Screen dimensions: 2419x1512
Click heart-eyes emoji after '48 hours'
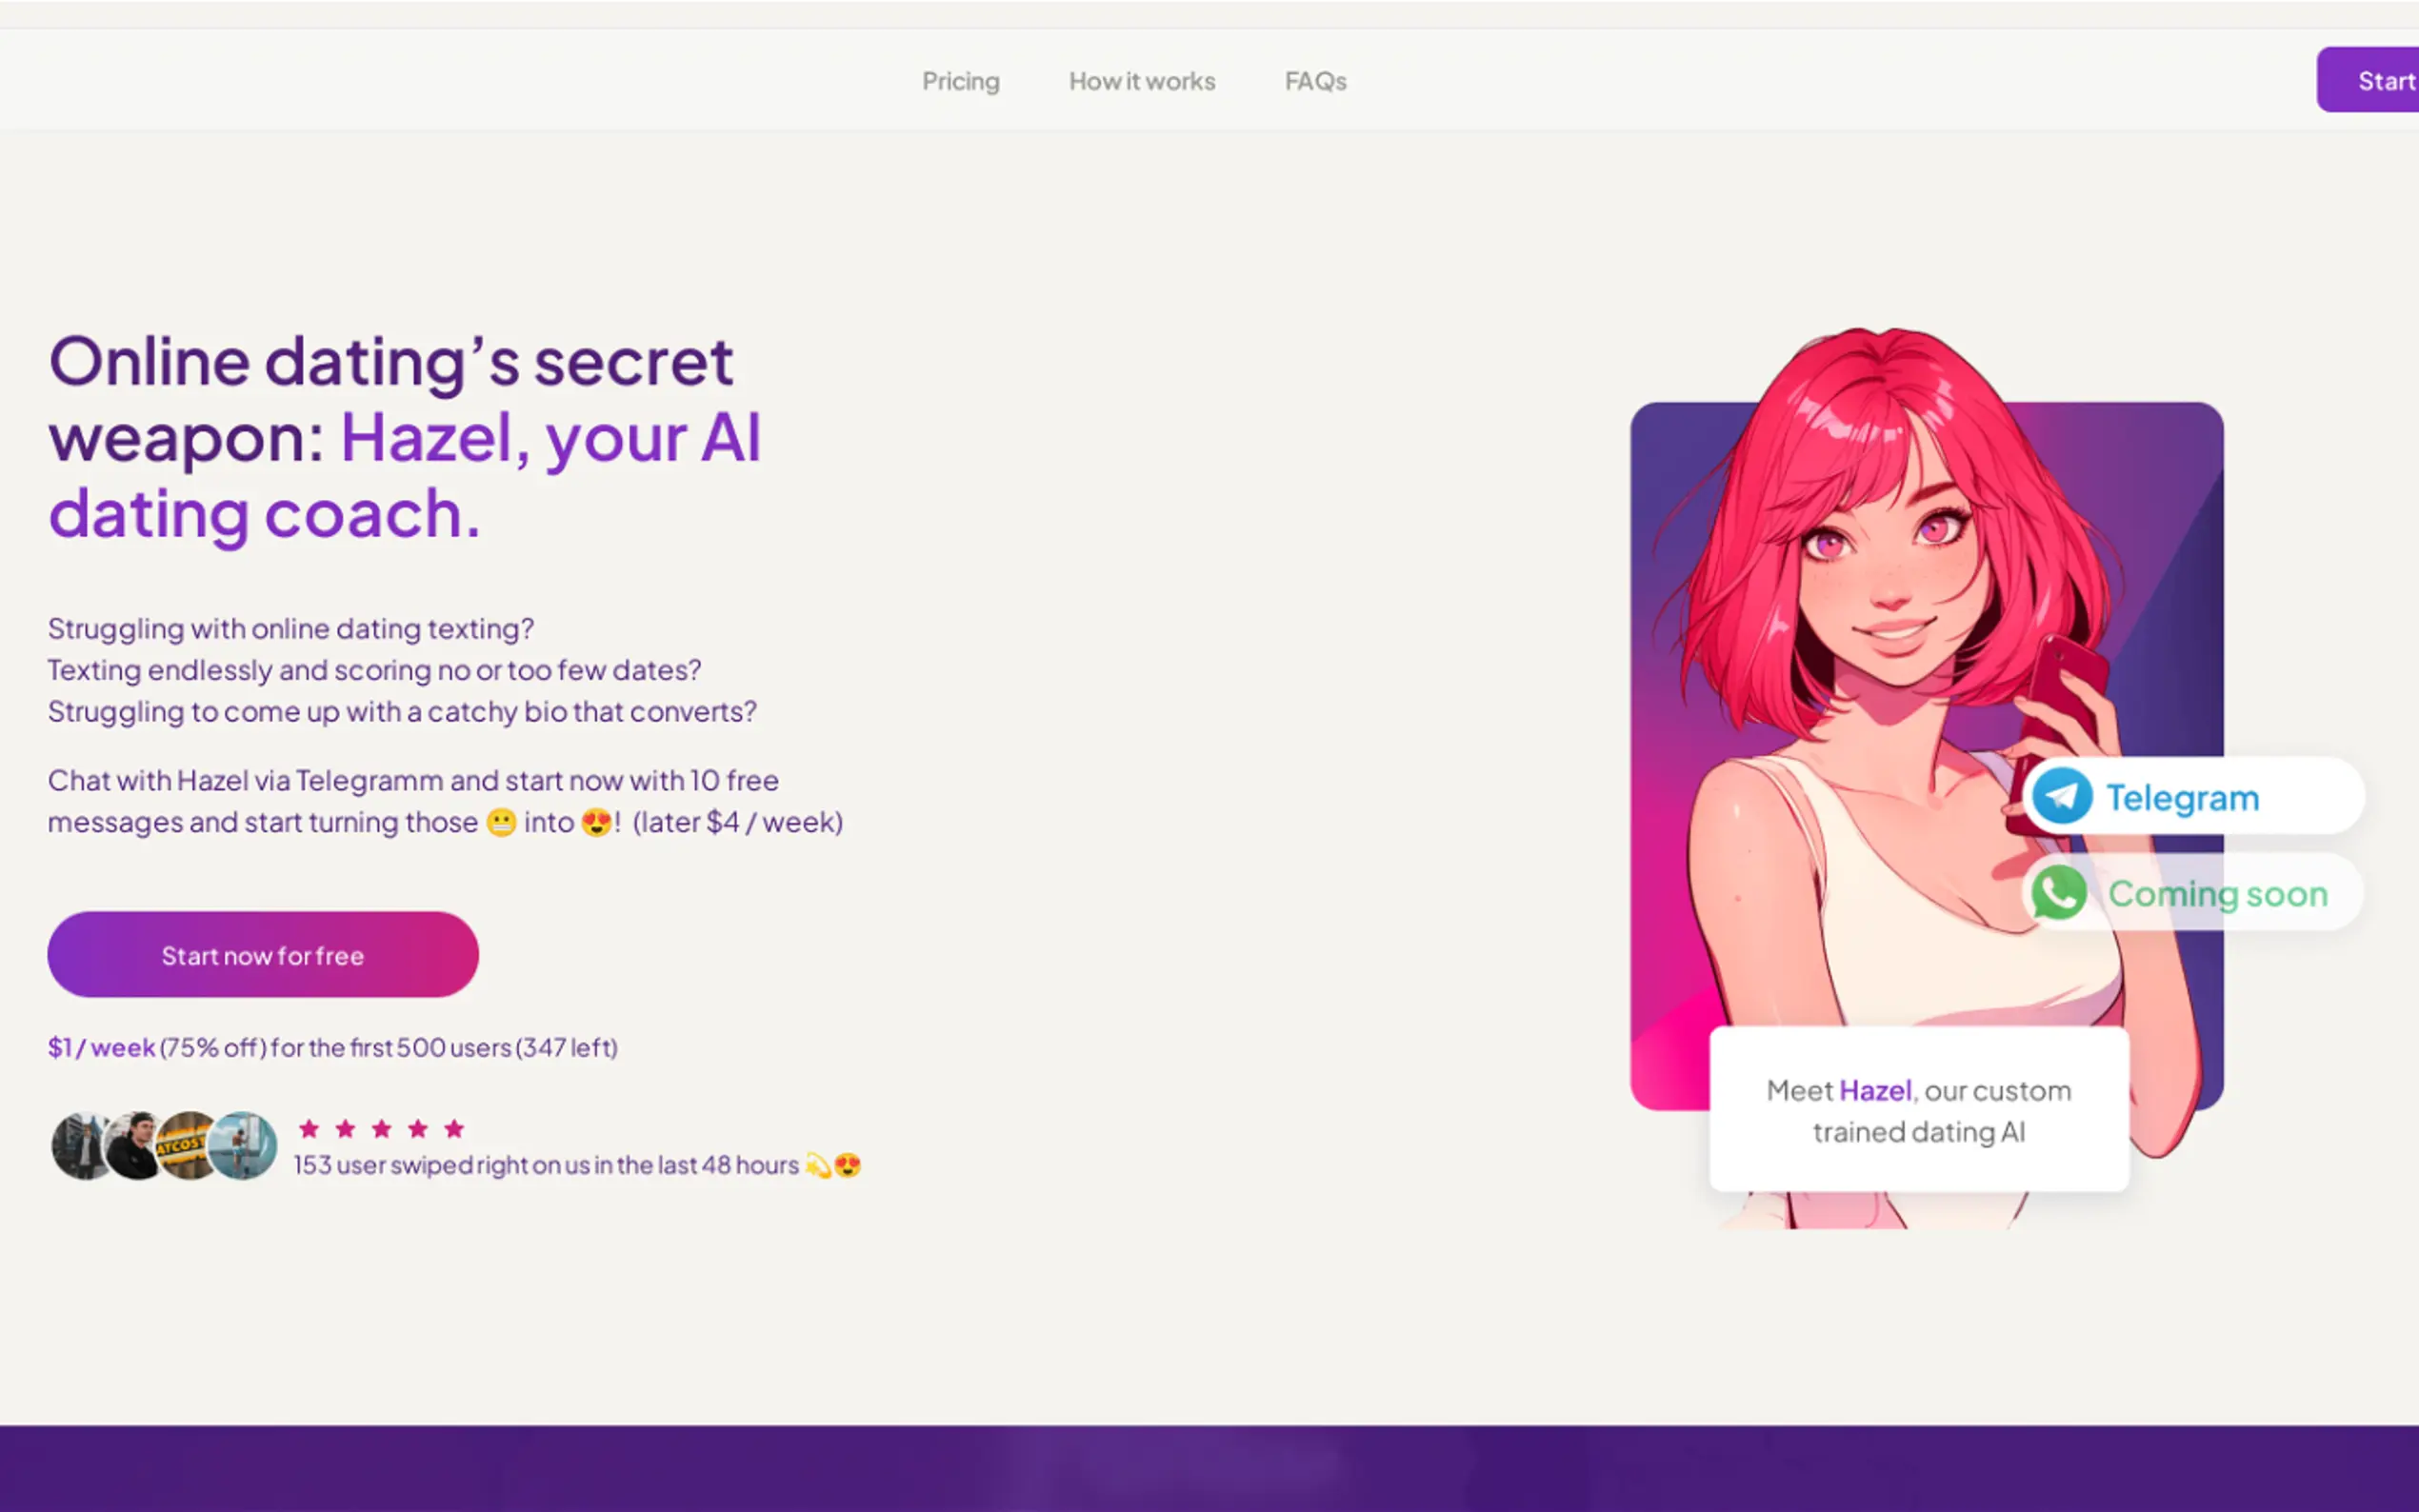[847, 1166]
